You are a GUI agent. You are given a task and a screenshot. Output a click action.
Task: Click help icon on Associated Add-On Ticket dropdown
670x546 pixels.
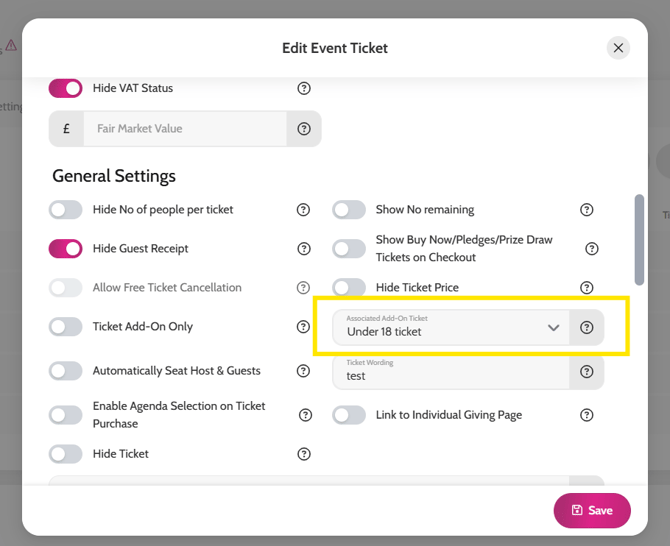[x=587, y=327]
